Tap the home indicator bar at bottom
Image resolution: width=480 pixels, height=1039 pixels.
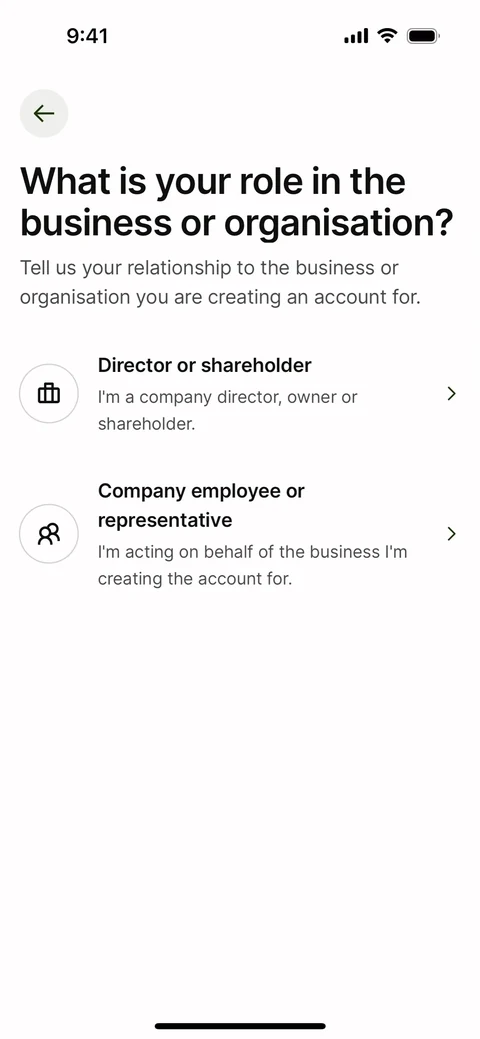pyautogui.click(x=240, y=1026)
